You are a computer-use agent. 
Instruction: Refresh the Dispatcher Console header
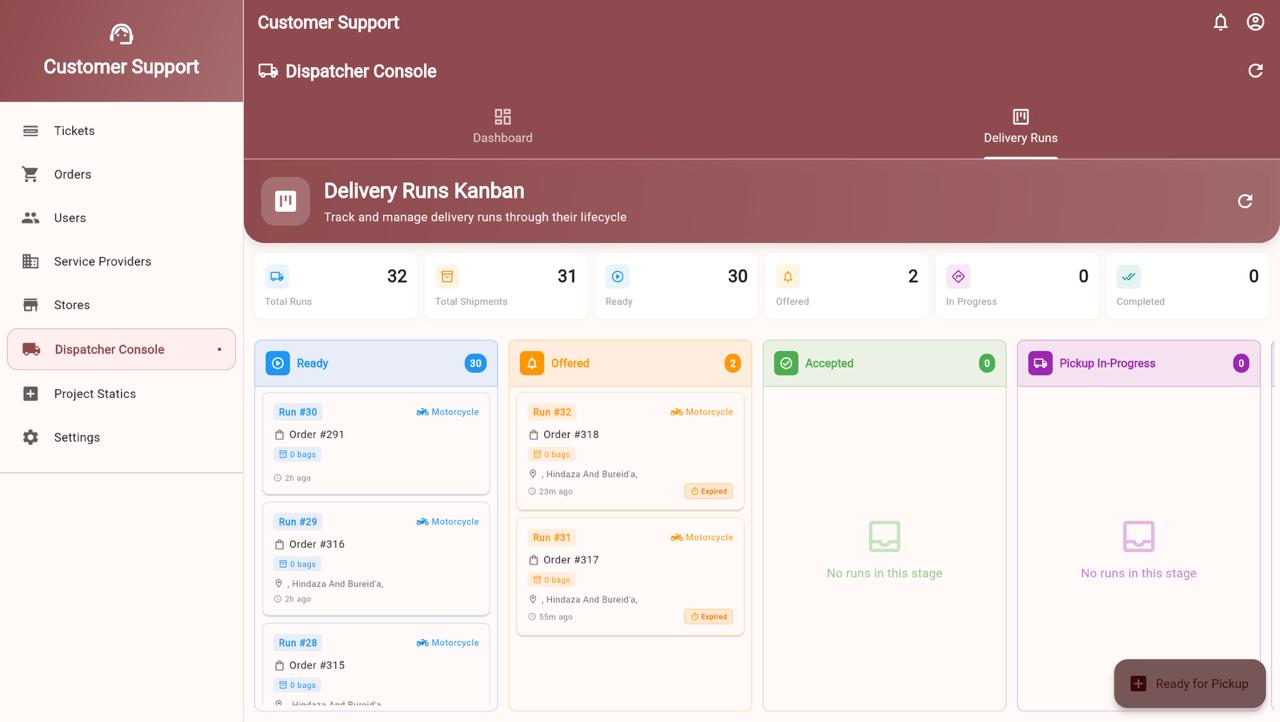point(1255,70)
